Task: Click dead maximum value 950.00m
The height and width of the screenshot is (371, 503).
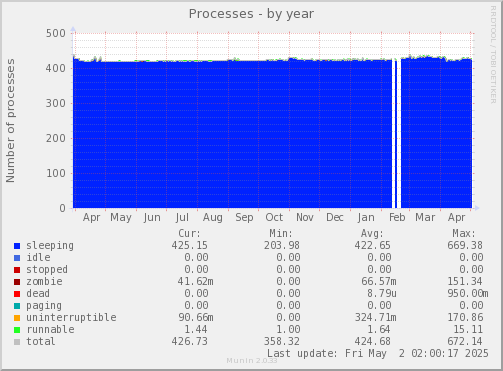Action: pos(468,293)
